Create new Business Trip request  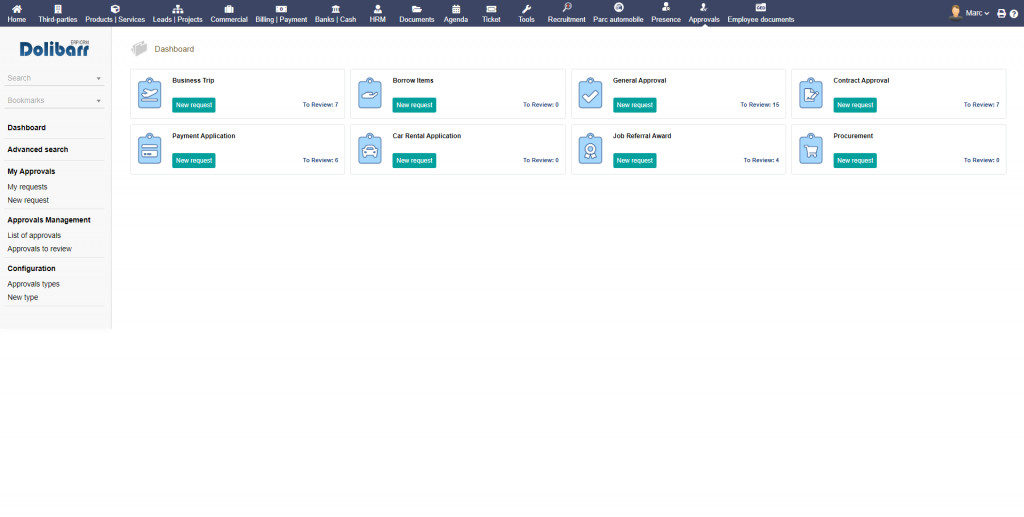point(194,105)
